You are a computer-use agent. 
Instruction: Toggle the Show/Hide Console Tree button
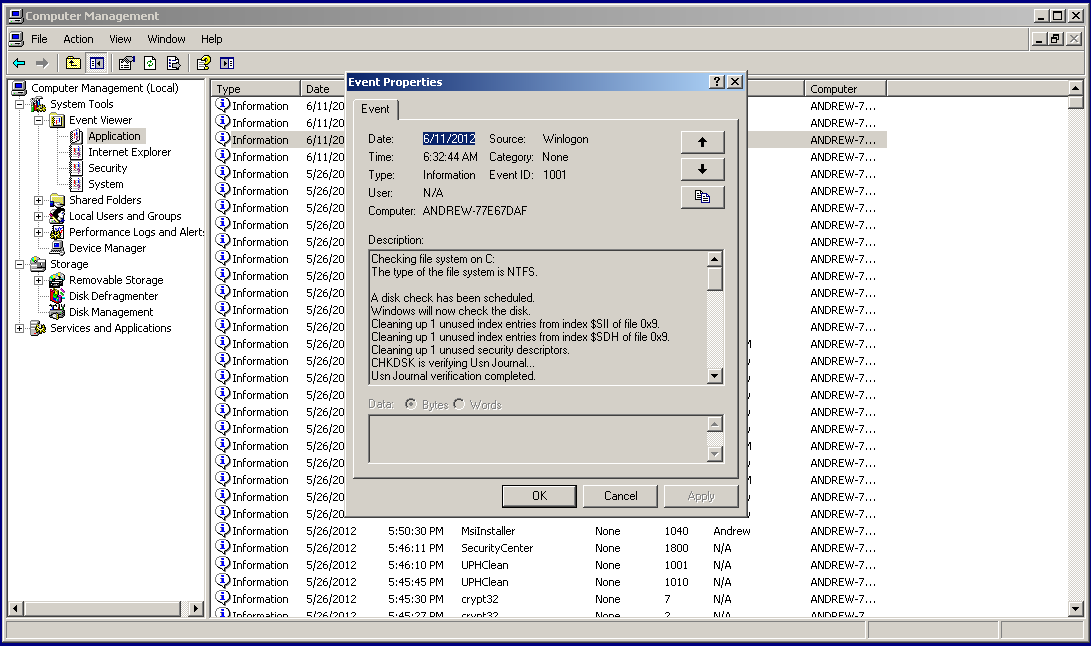click(97, 63)
